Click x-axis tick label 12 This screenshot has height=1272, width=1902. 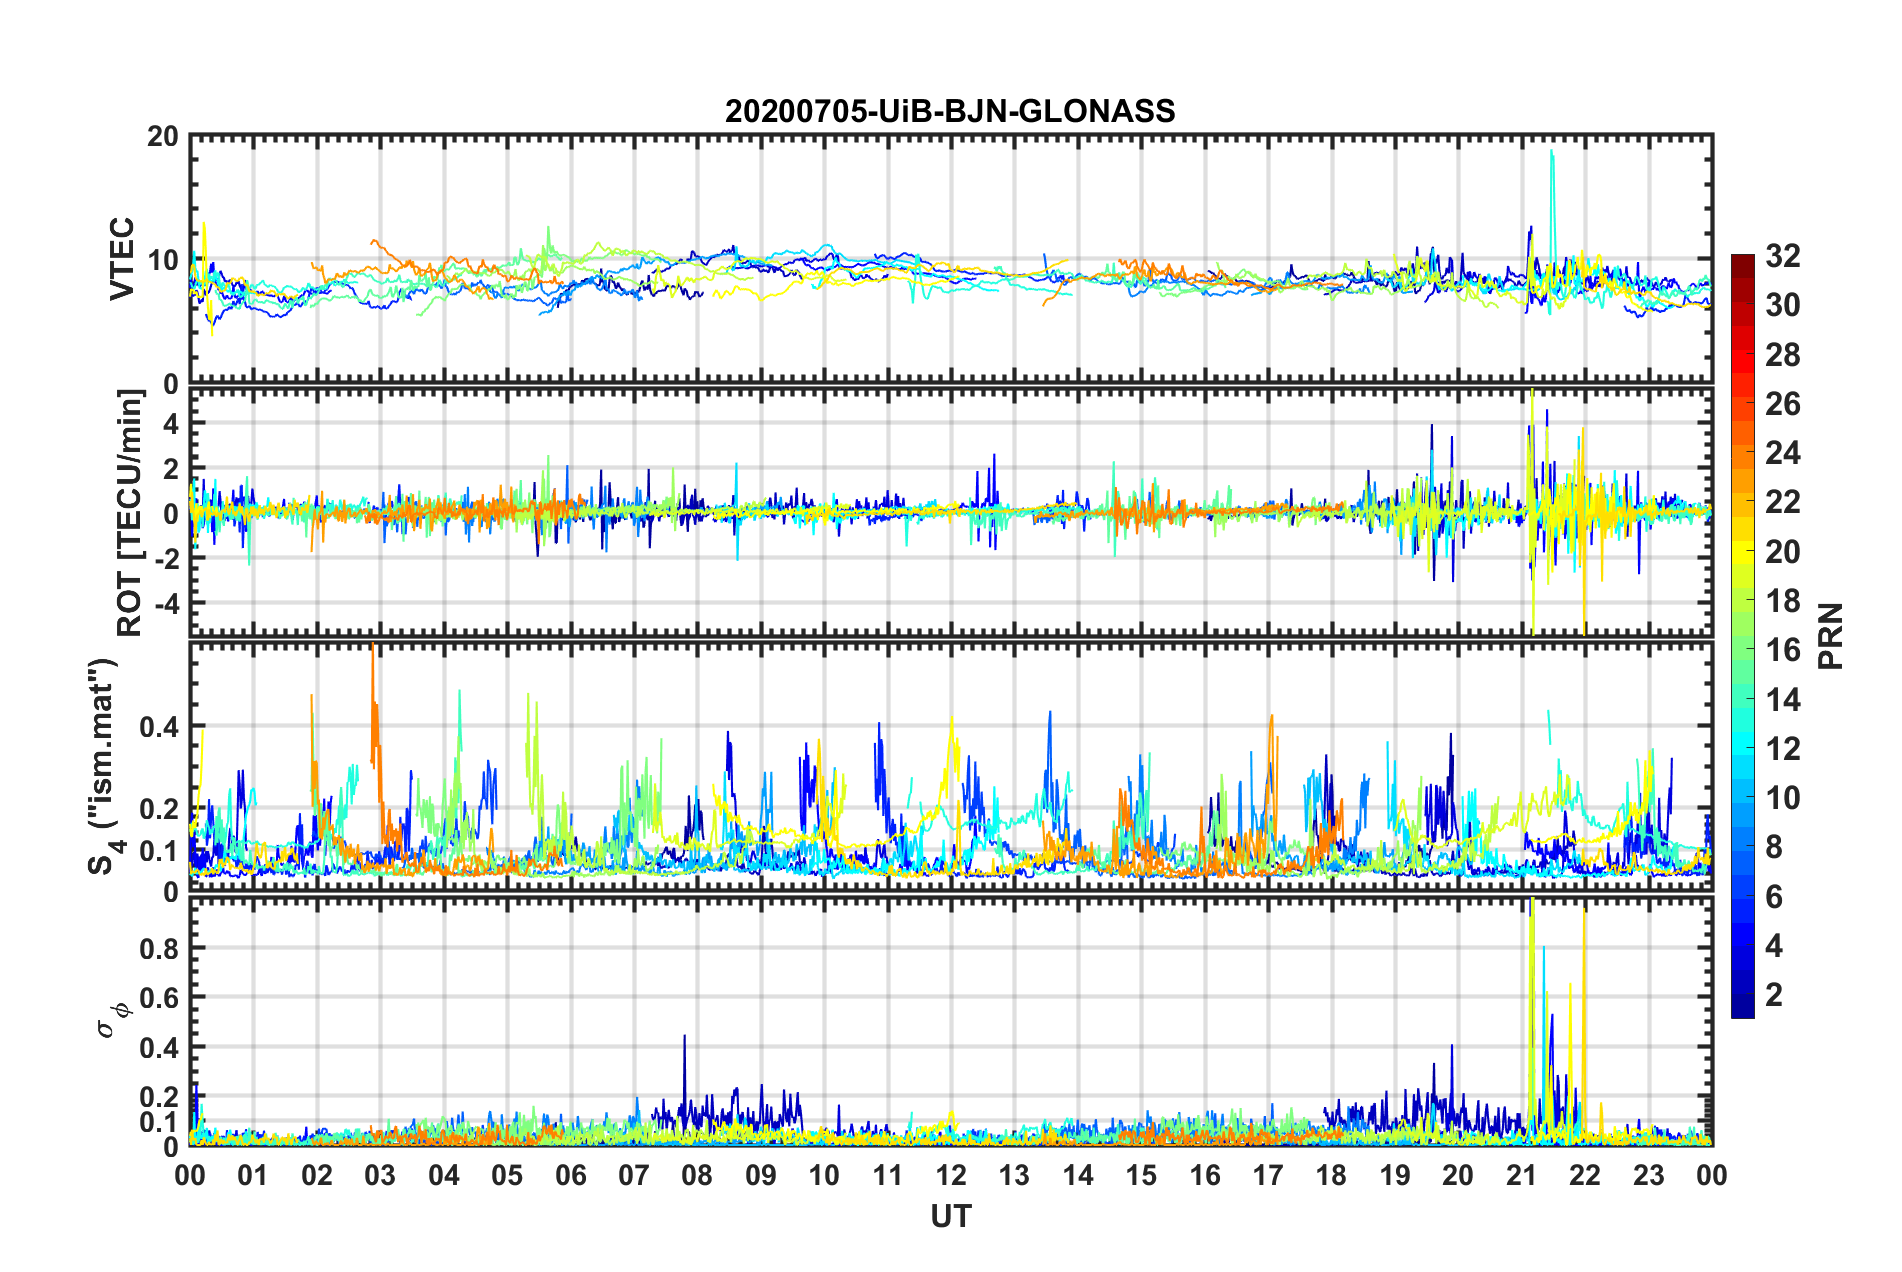pos(951,1175)
